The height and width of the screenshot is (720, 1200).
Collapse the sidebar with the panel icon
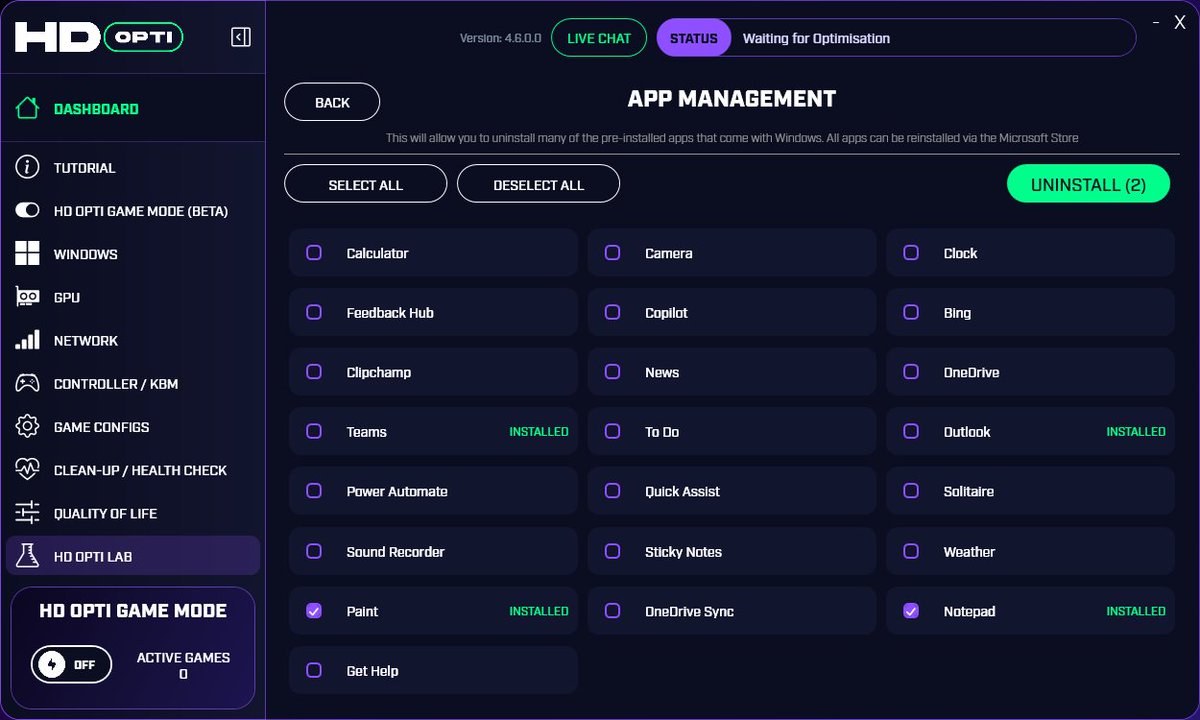point(241,37)
